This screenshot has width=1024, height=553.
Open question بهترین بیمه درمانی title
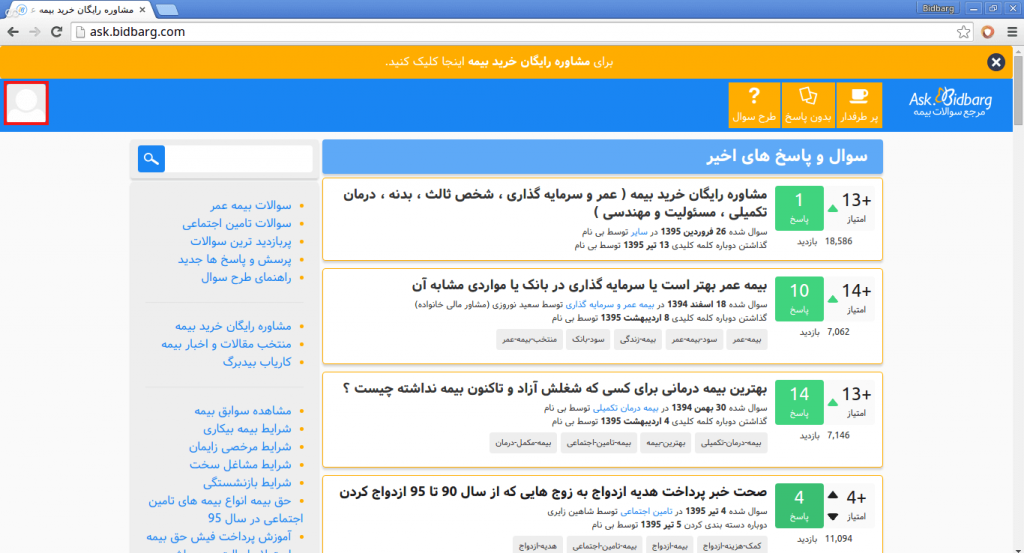click(554, 388)
